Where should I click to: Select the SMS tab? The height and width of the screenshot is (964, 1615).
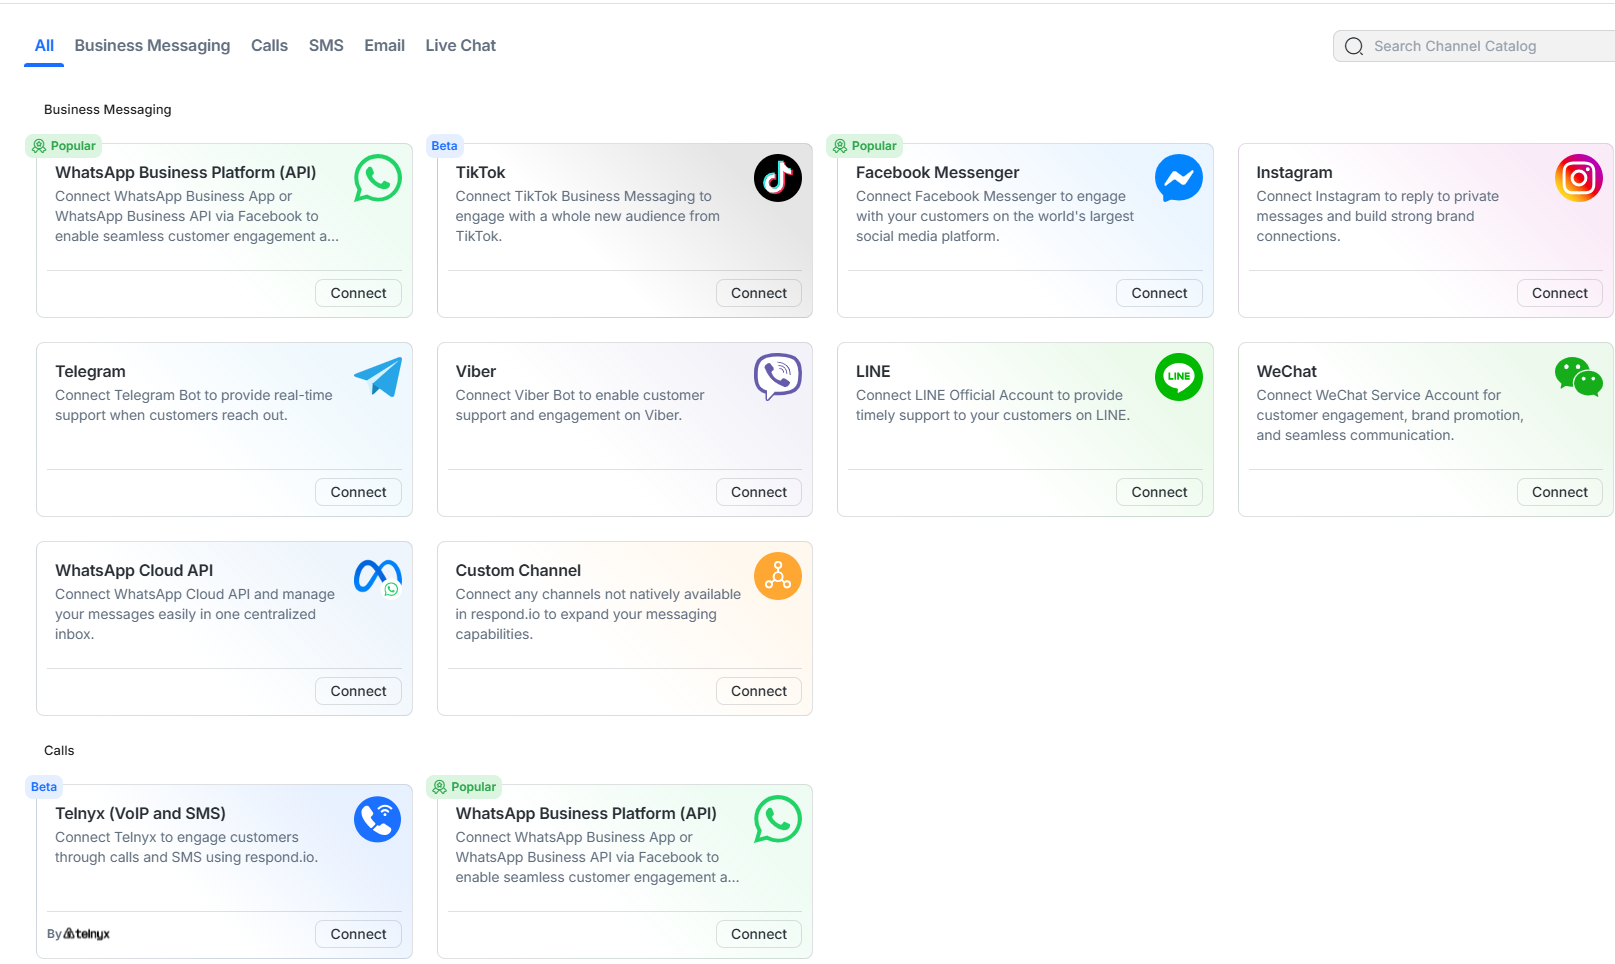coord(326,46)
